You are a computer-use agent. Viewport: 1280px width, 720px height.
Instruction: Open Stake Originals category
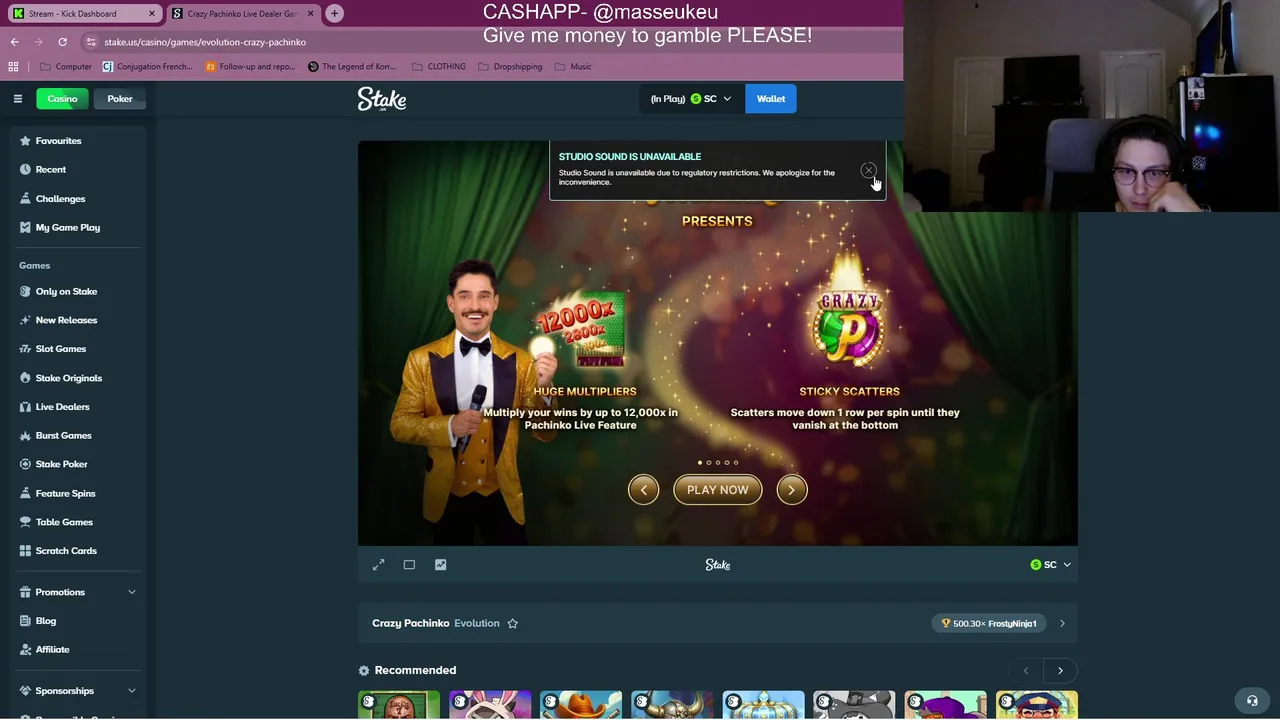coord(68,378)
